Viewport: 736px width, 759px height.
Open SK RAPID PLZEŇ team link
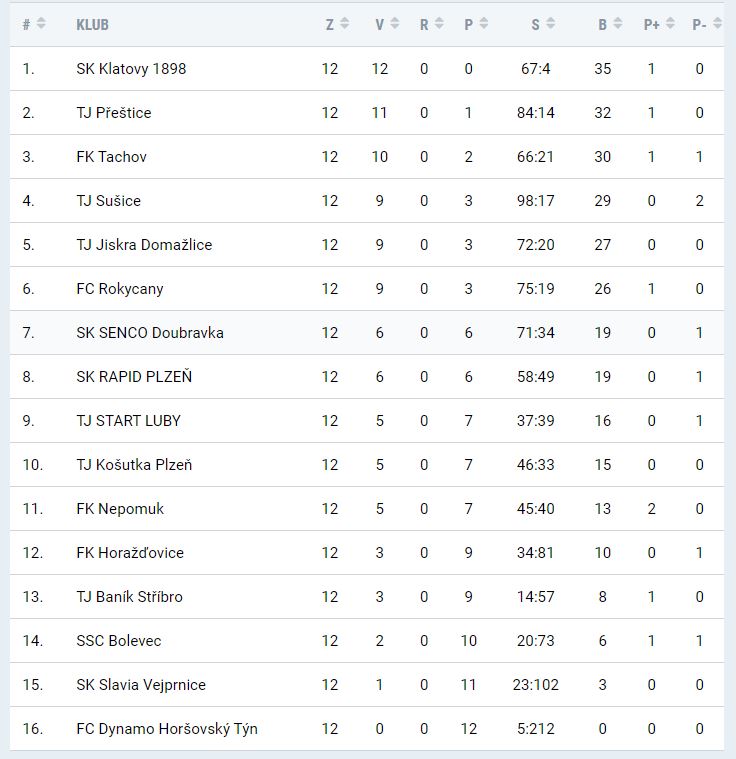[134, 377]
